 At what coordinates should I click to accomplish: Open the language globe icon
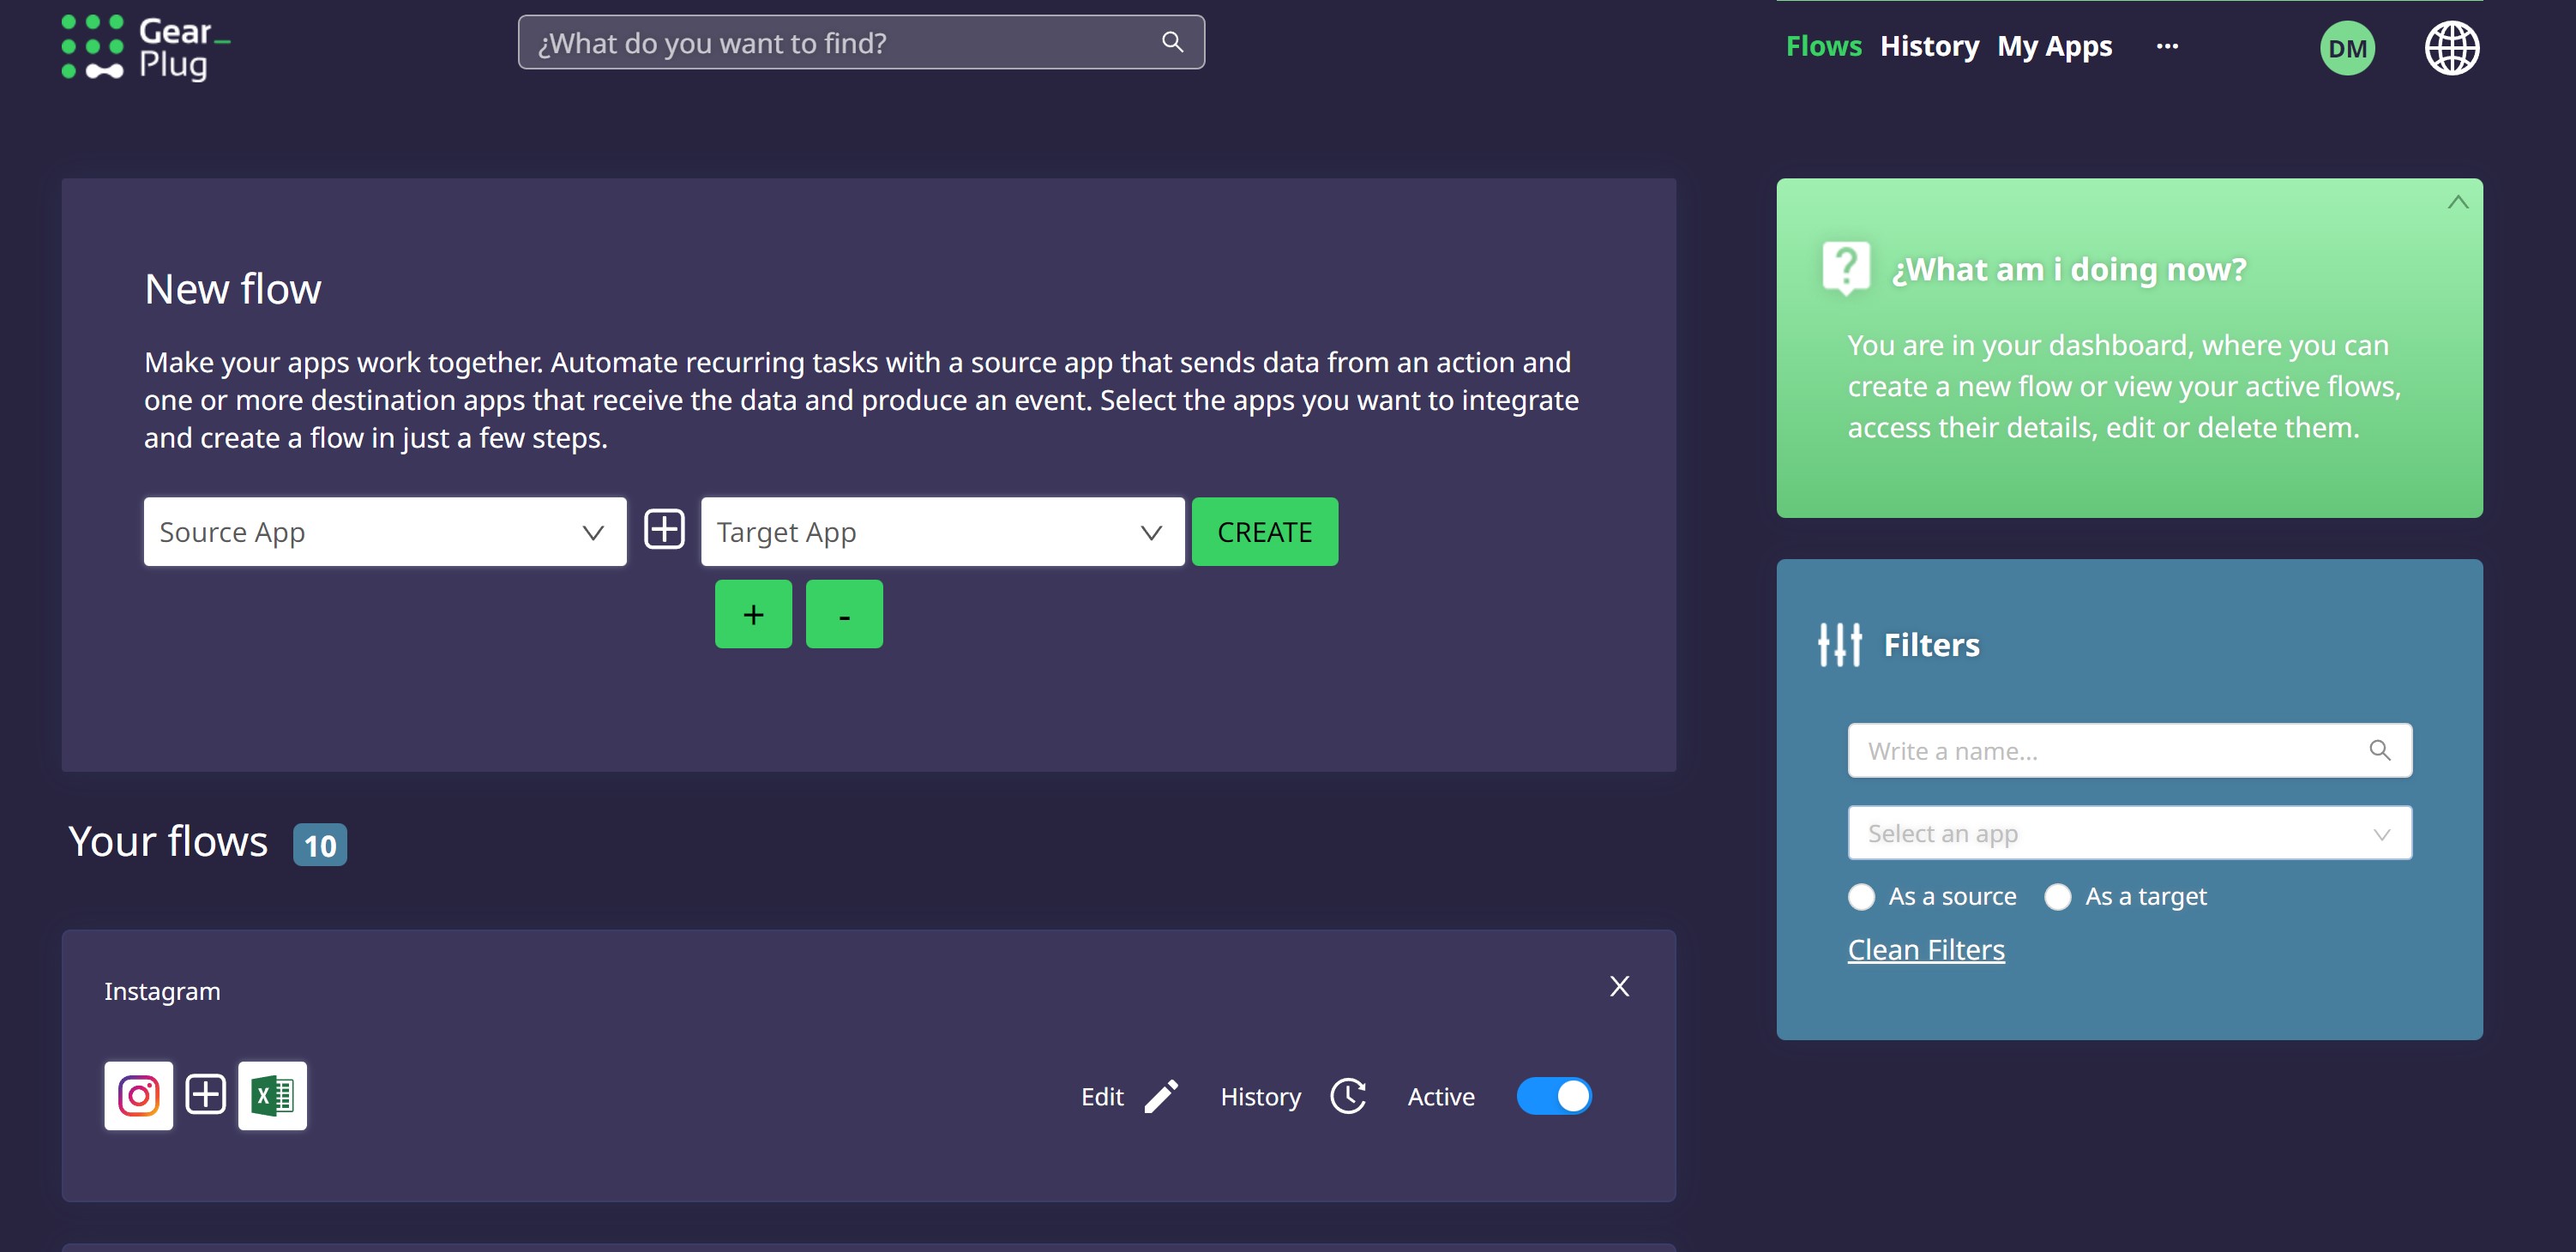[2451, 47]
